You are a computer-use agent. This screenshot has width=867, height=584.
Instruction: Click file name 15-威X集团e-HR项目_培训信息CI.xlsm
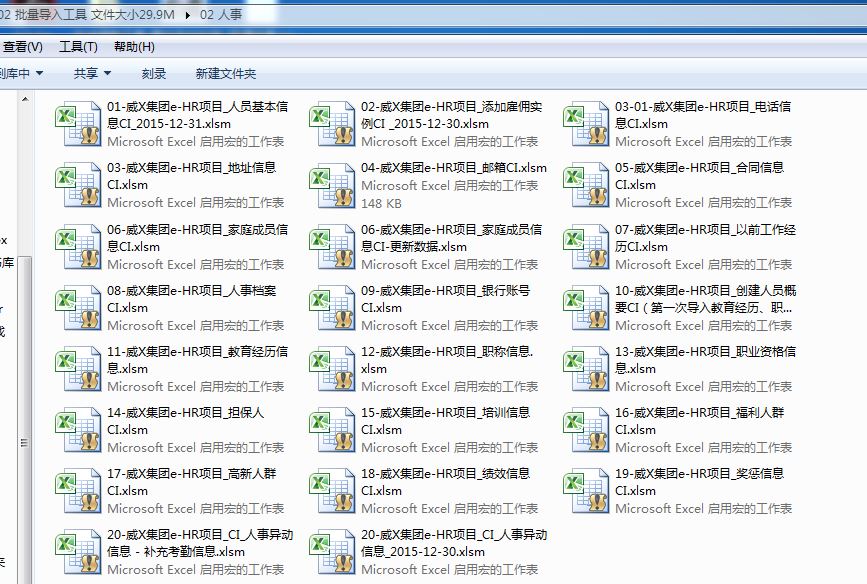coord(445,421)
